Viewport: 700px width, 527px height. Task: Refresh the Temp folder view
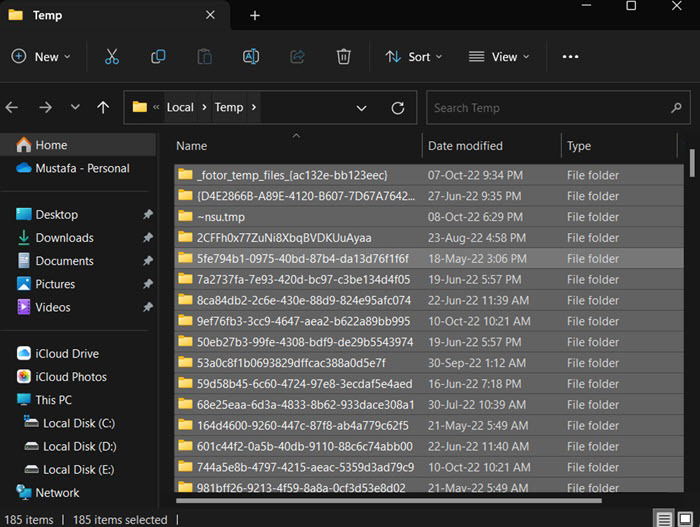tap(398, 108)
